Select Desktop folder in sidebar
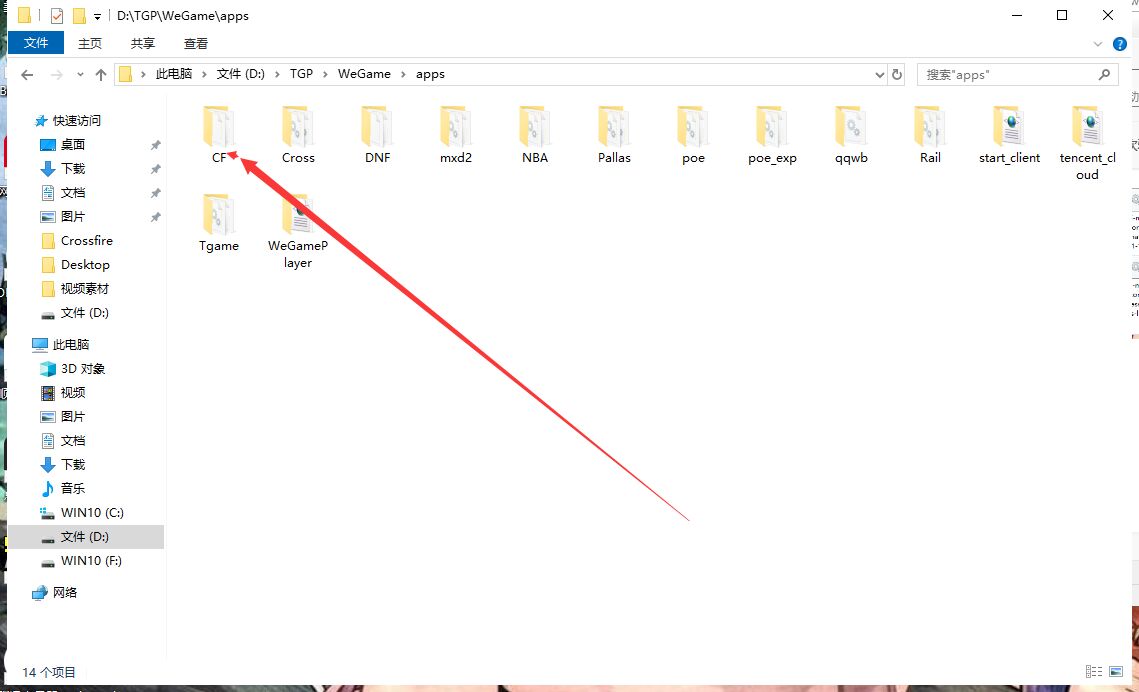Viewport: 1139px width, 692px height. click(85, 264)
